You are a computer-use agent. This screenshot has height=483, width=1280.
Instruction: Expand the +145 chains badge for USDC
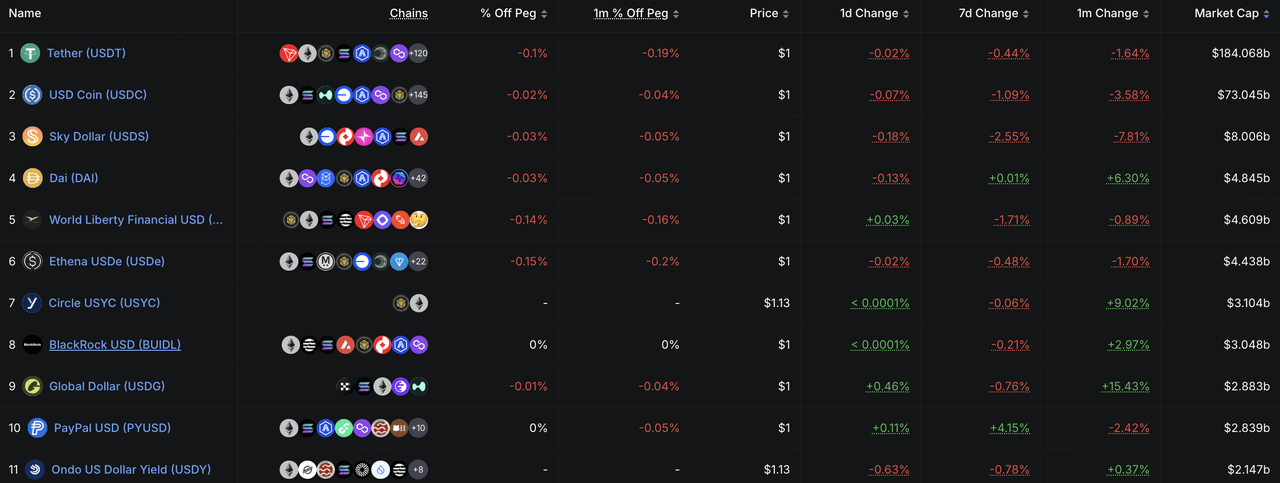coord(418,95)
